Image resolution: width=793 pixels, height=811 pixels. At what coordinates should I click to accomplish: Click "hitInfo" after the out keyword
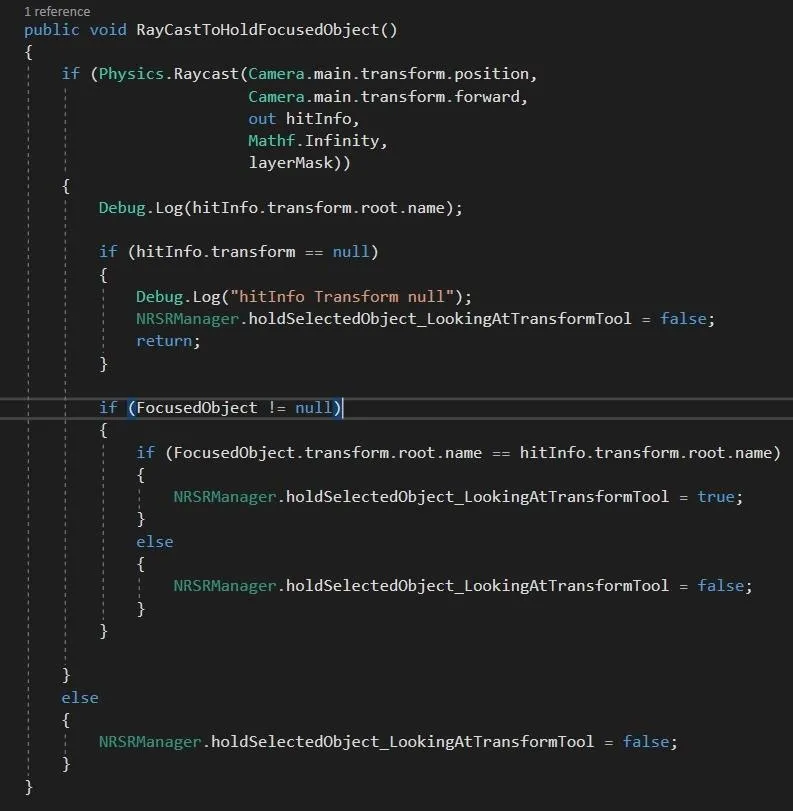point(318,119)
